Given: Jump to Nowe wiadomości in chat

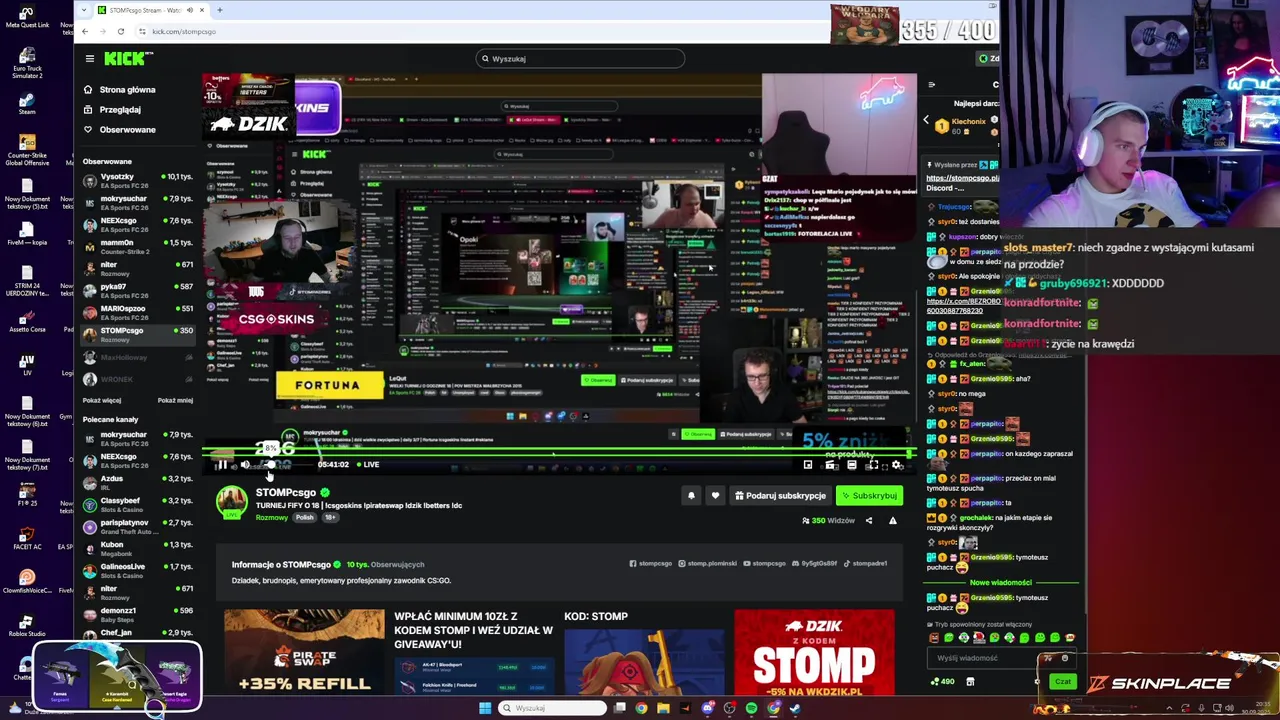Looking at the screenshot, I should [1000, 583].
